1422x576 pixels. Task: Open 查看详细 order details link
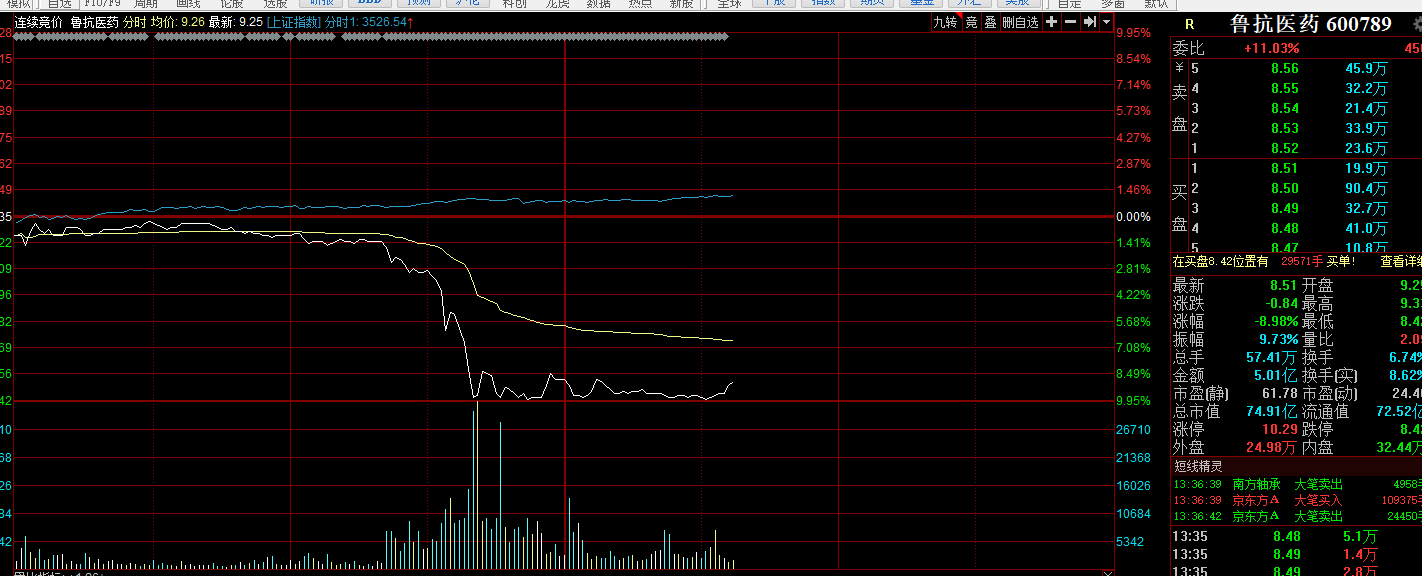pyautogui.click(x=1401, y=262)
